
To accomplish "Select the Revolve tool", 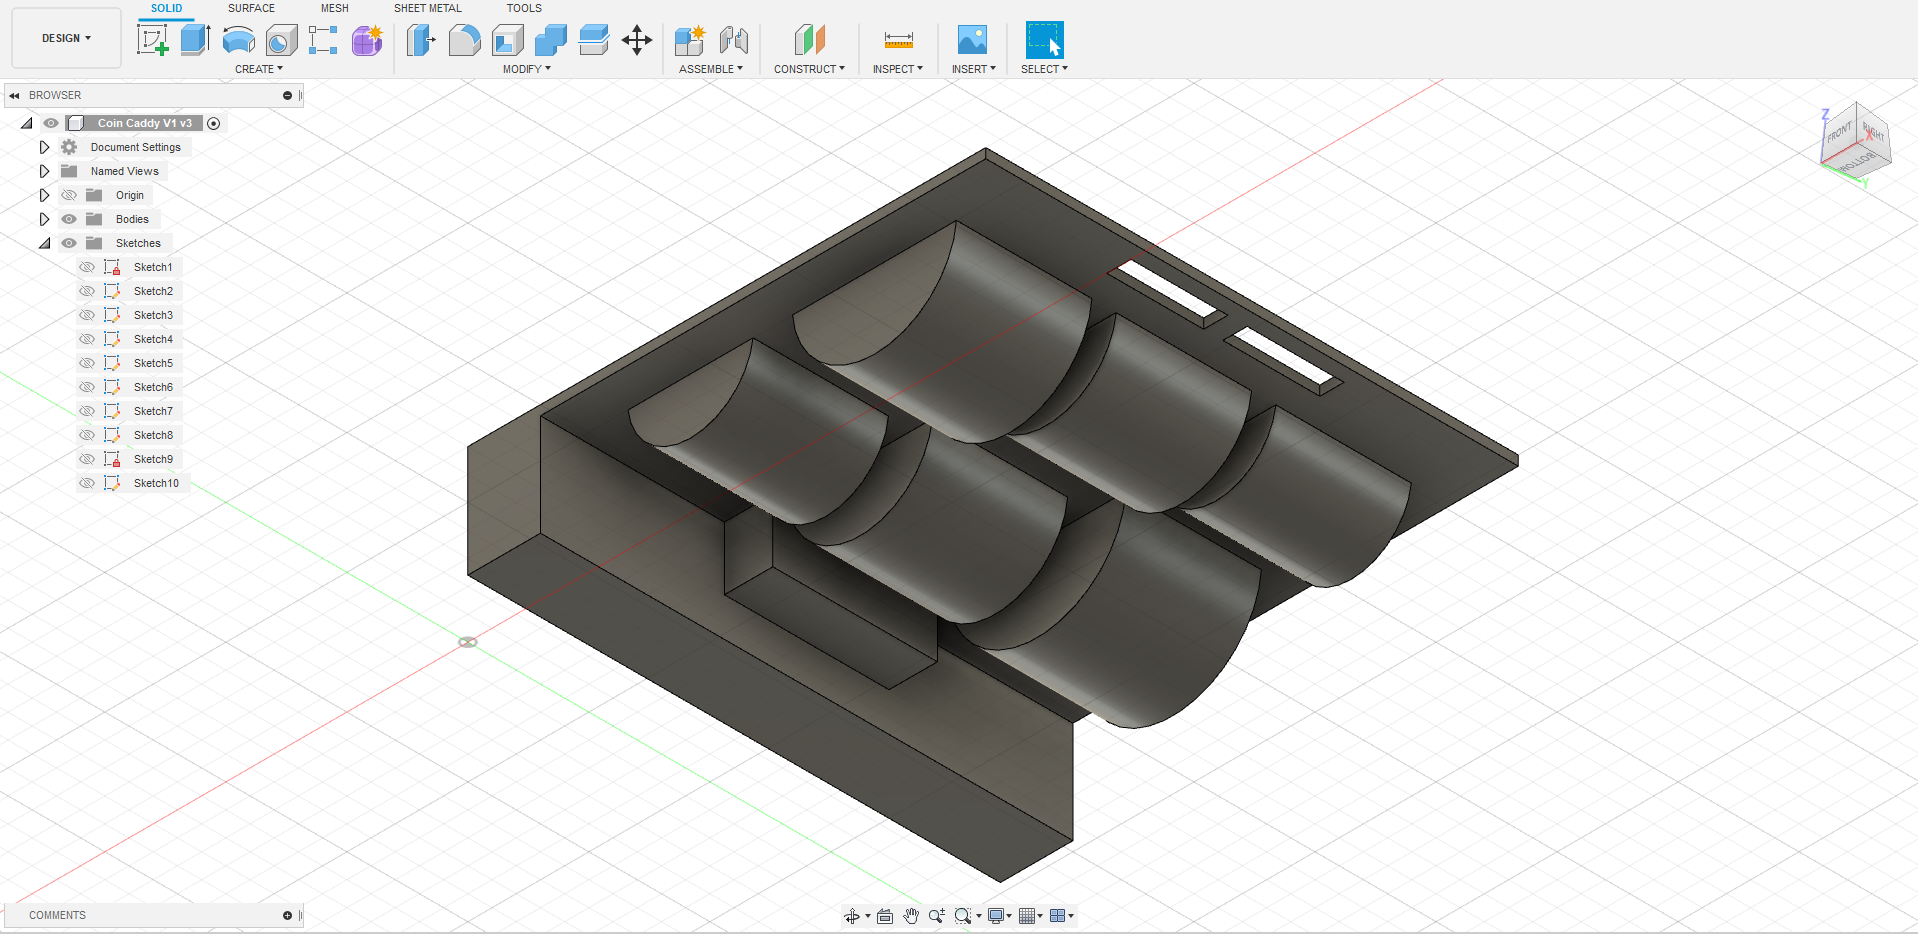I will click(x=238, y=40).
